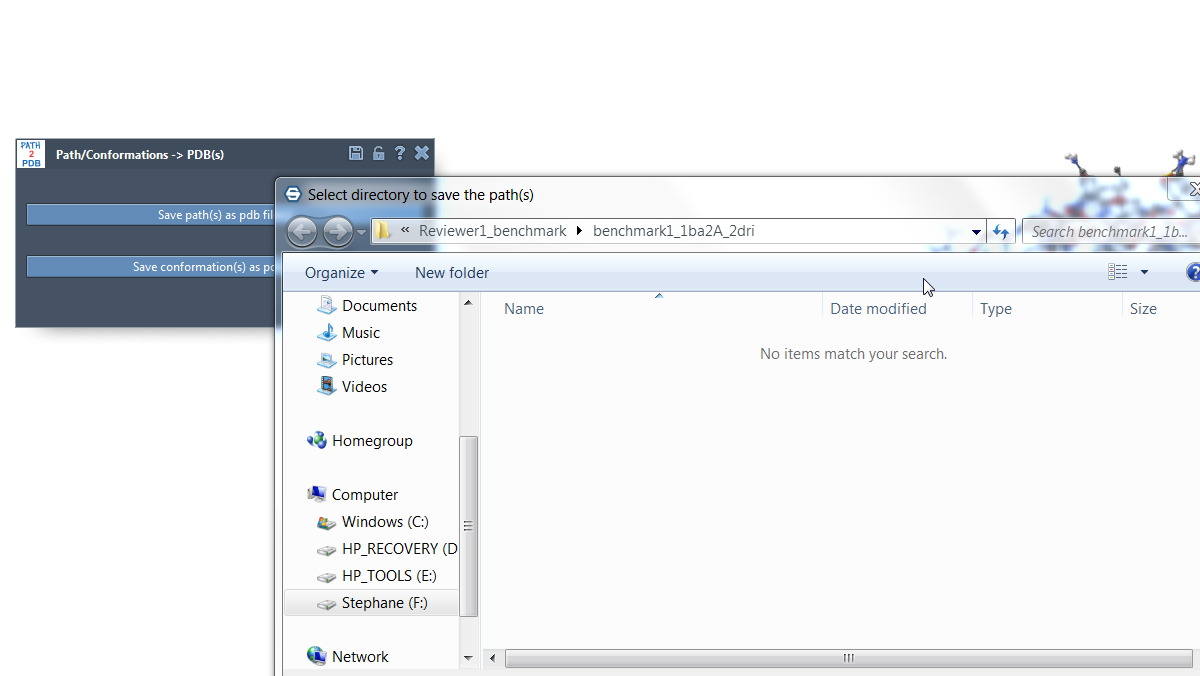This screenshot has width=1200, height=676.
Task: Open the address bar previous locations dropdown
Action: coord(977,232)
